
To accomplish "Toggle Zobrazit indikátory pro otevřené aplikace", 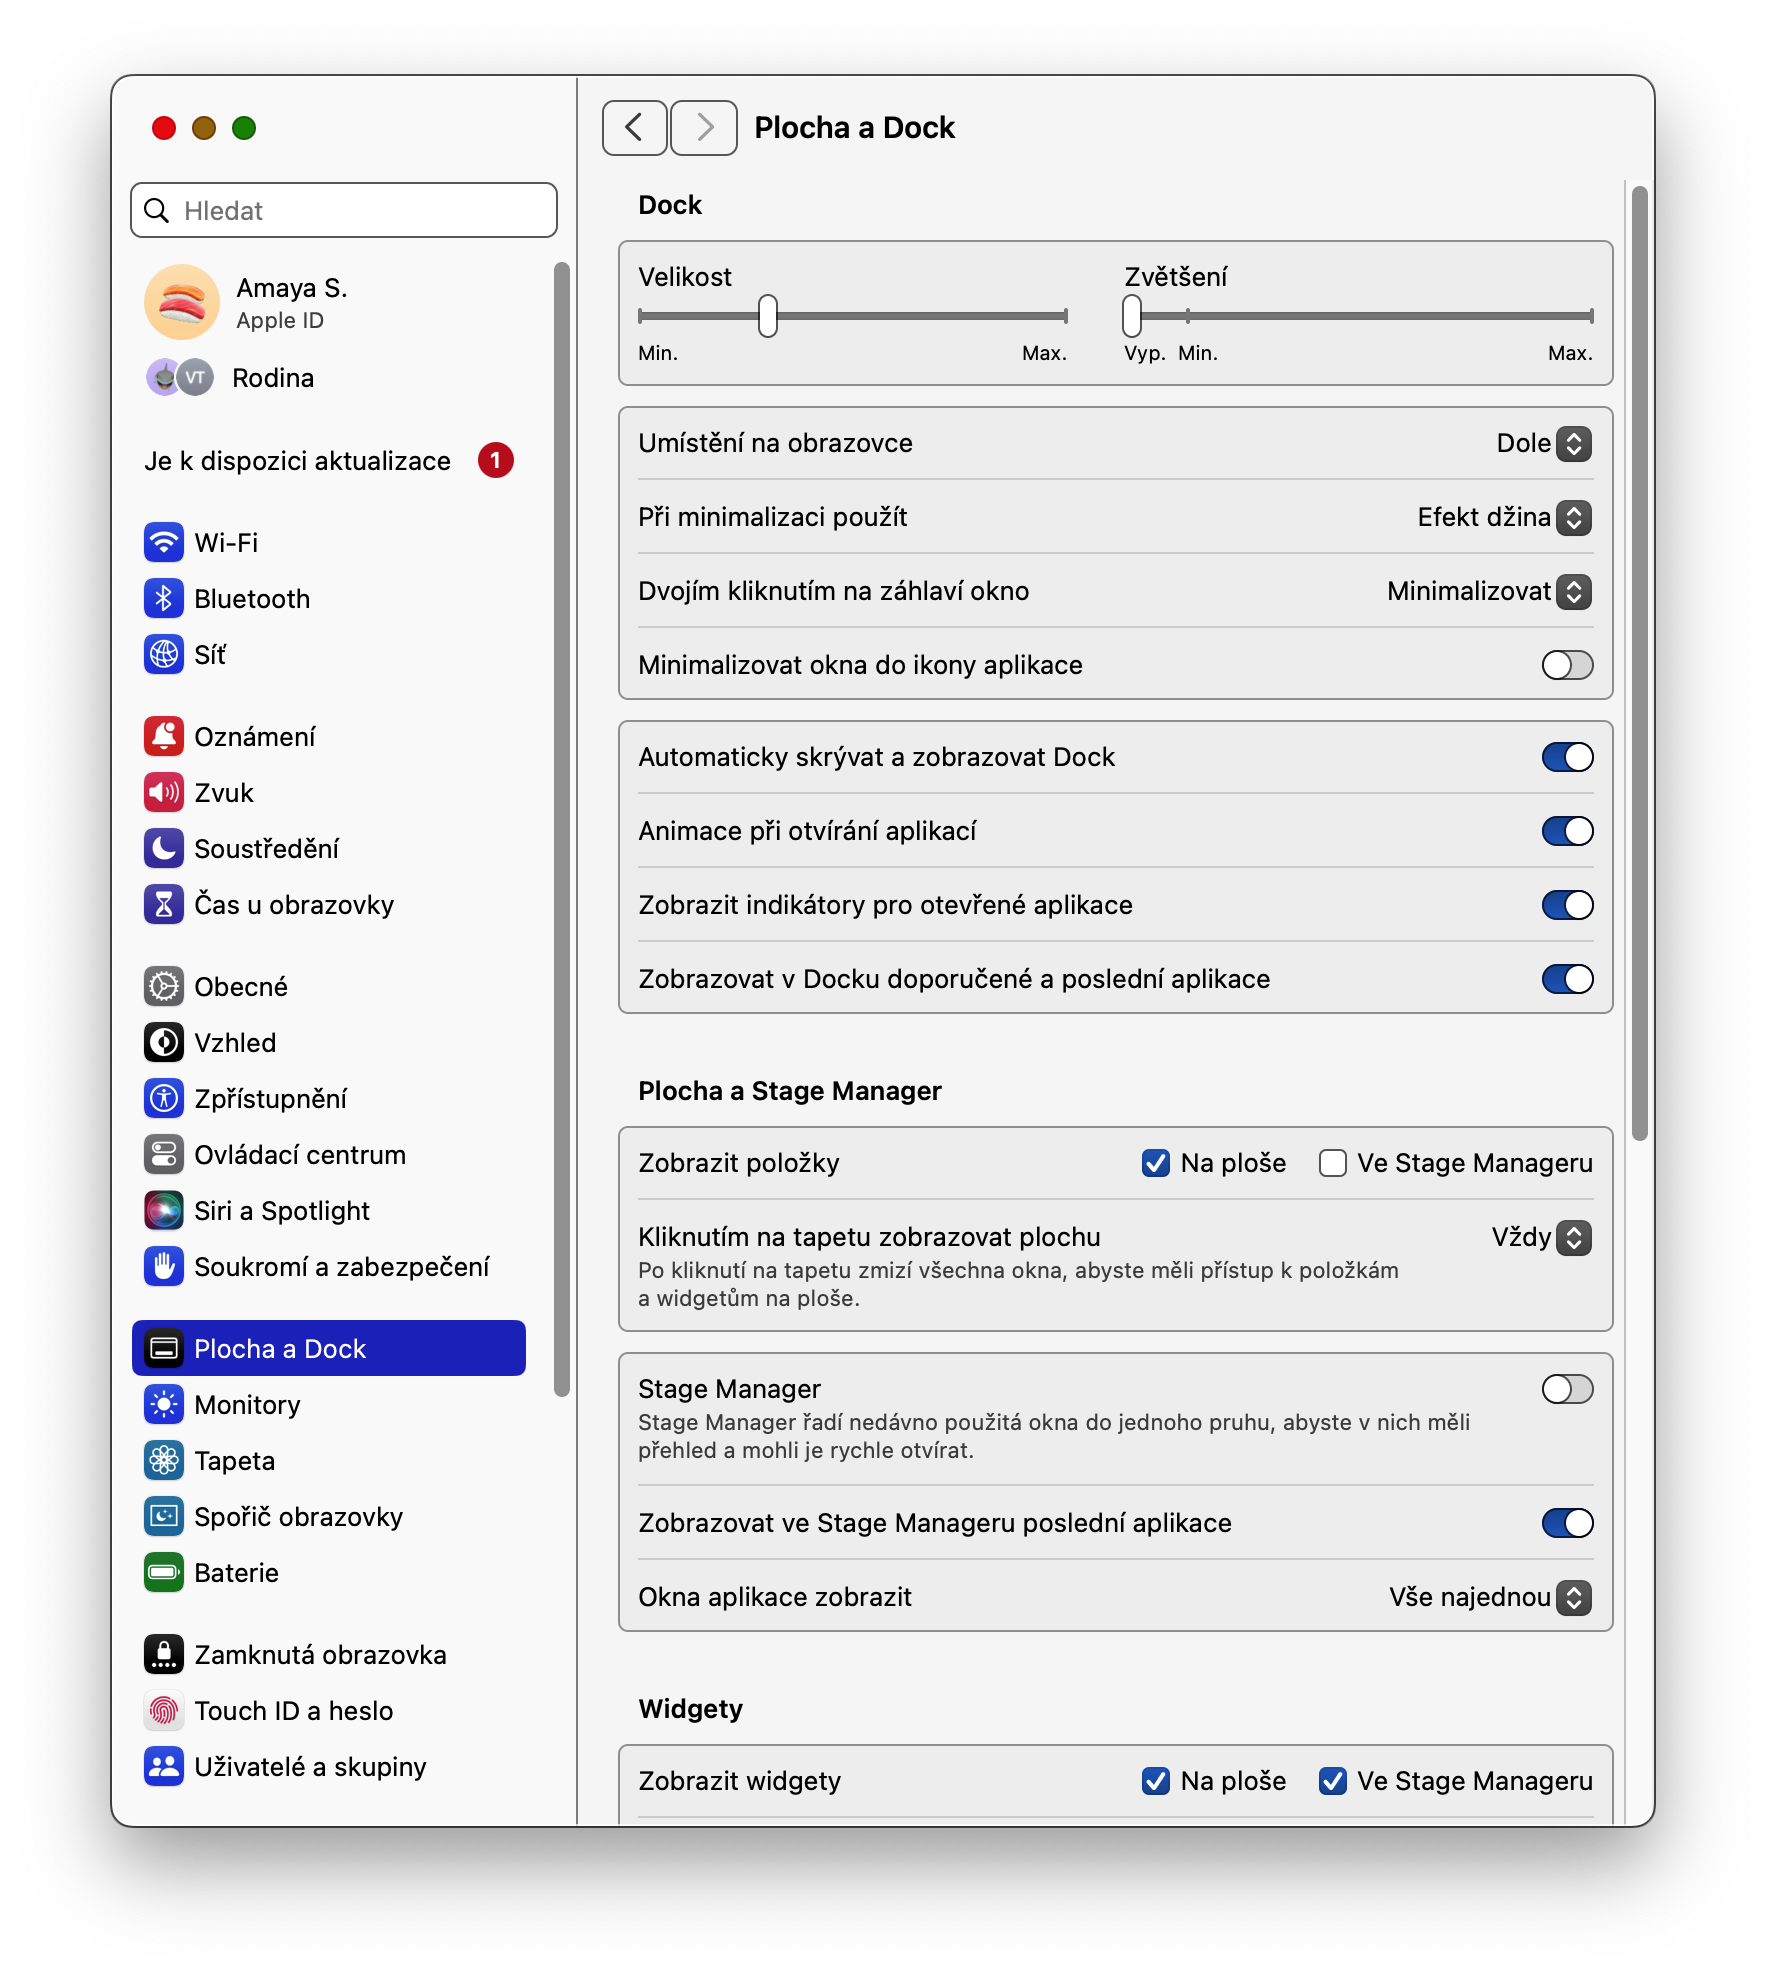I will point(1567,905).
